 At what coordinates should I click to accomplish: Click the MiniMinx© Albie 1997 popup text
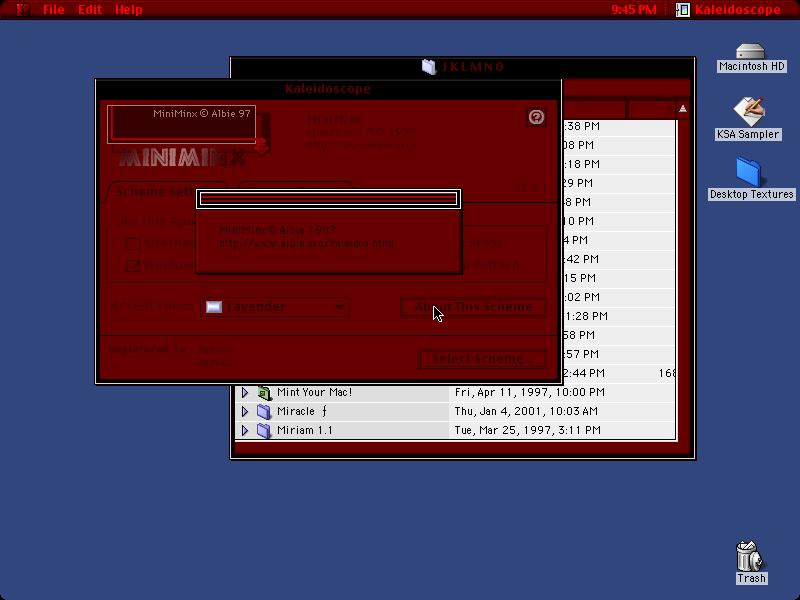click(x=277, y=230)
